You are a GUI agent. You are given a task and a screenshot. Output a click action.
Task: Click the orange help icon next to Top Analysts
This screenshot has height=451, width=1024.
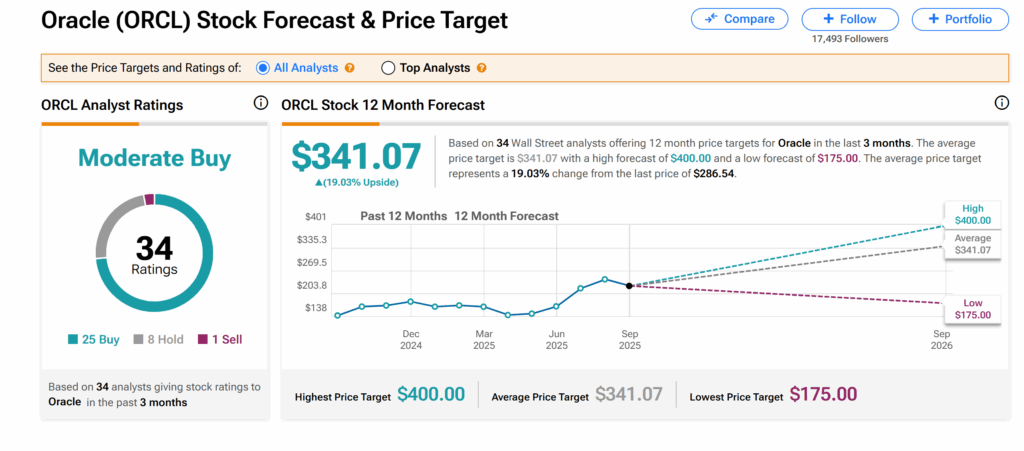[x=481, y=68]
